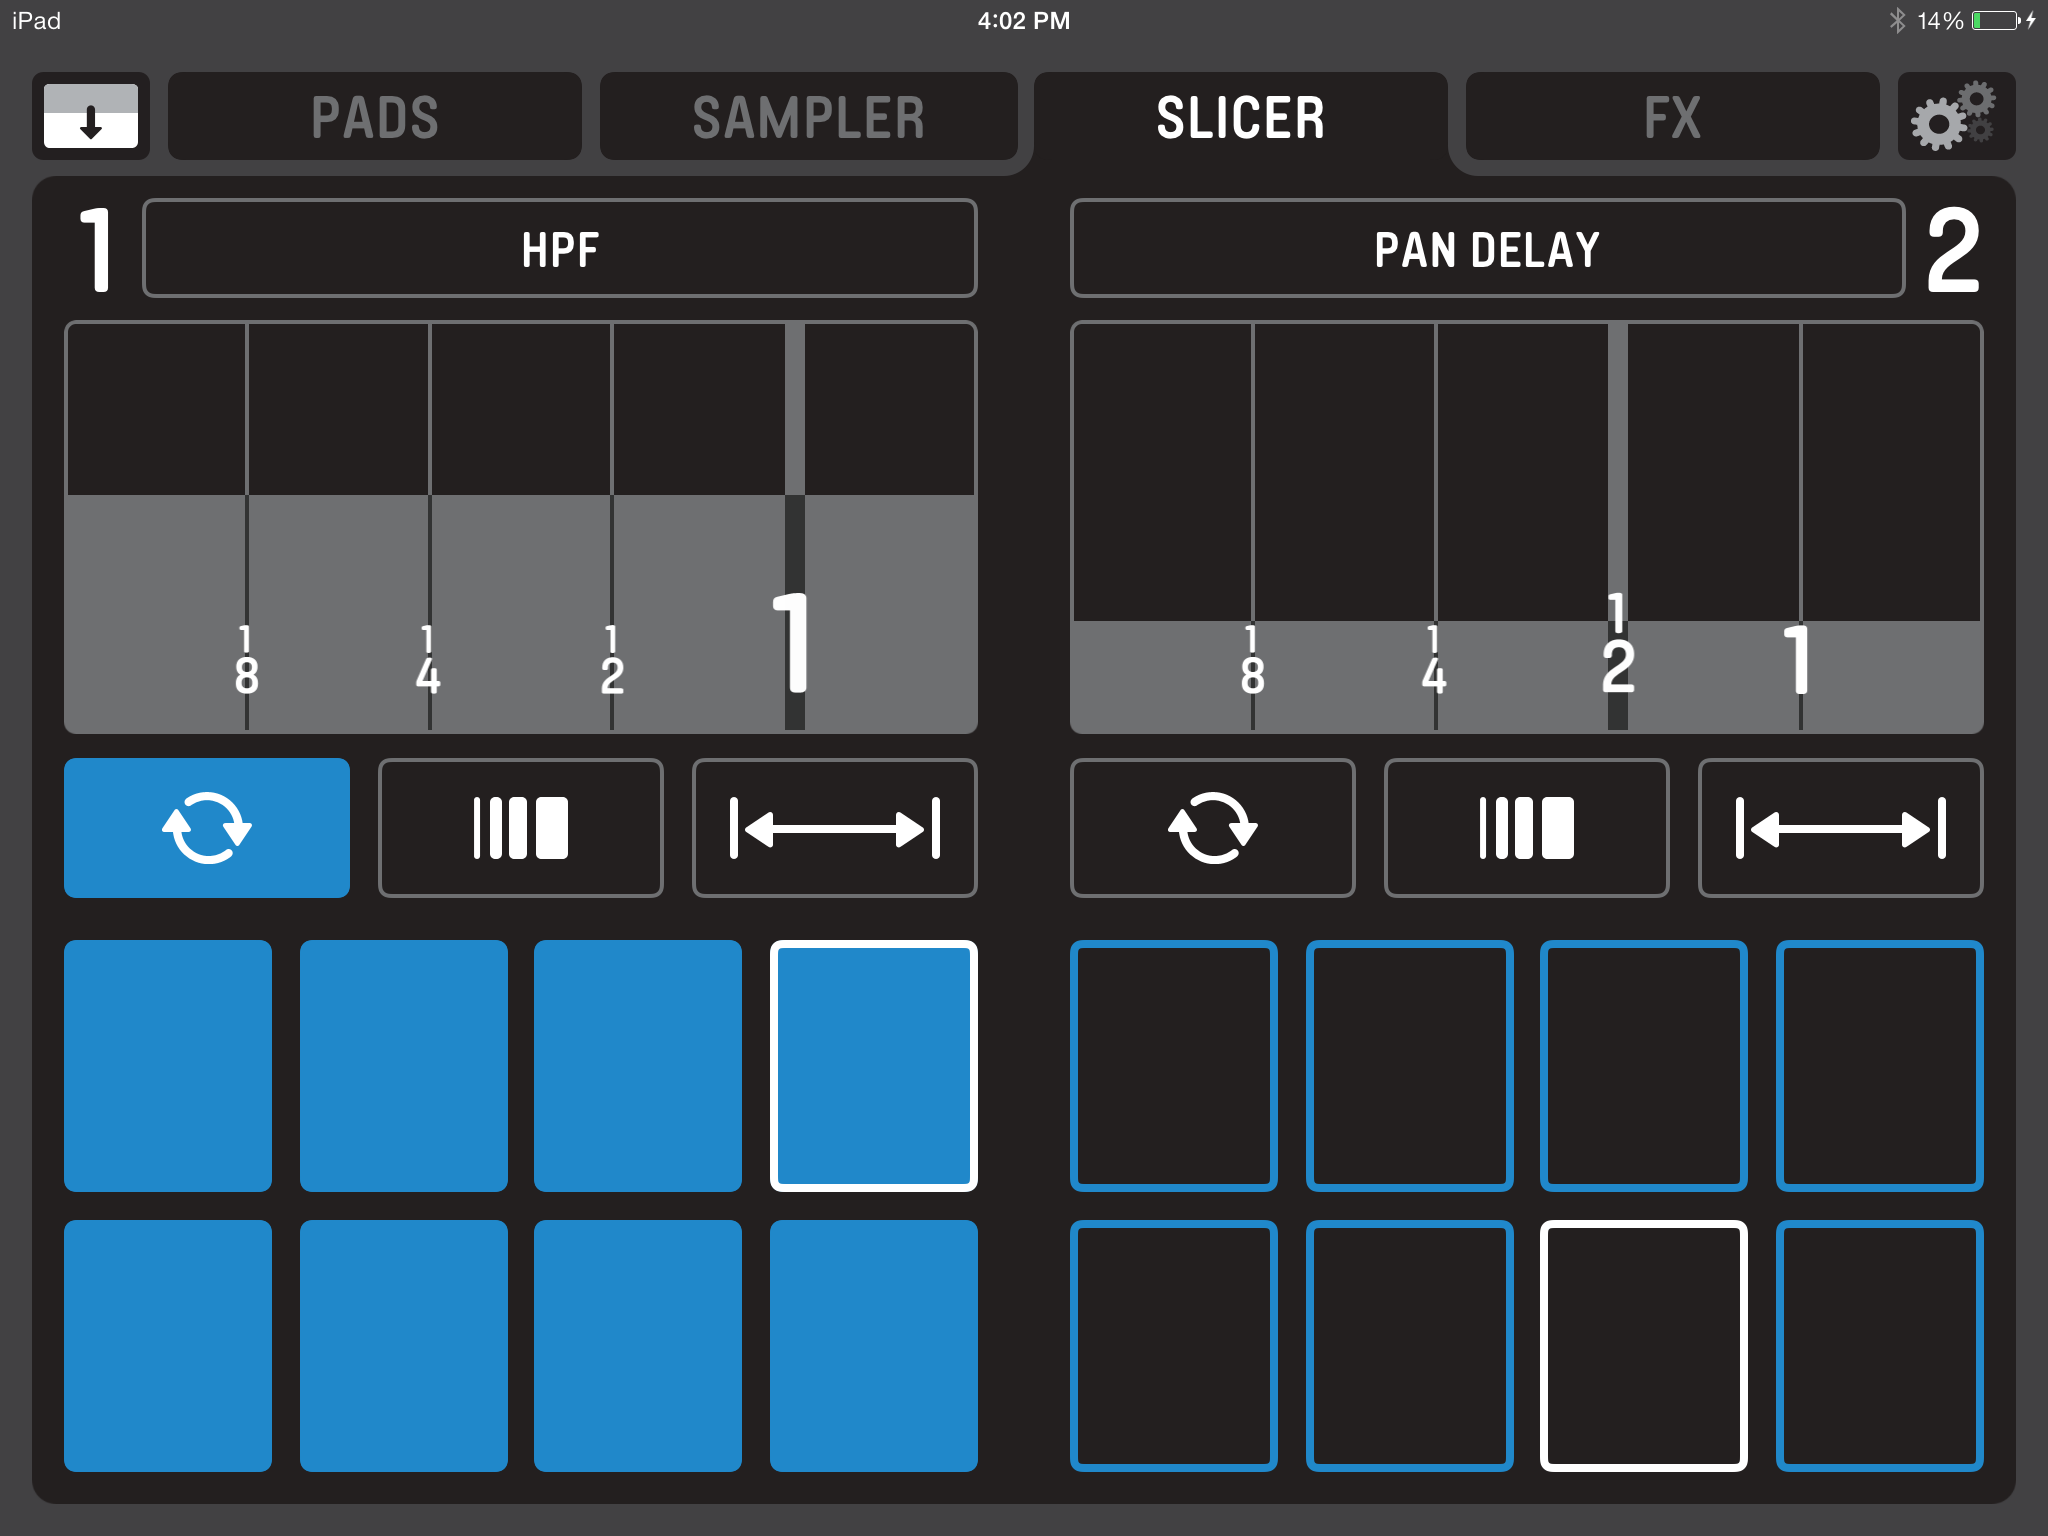Viewport: 2048px width, 1536px height.
Task: Choose the 1 beat marker on deck 2
Action: 1799,658
